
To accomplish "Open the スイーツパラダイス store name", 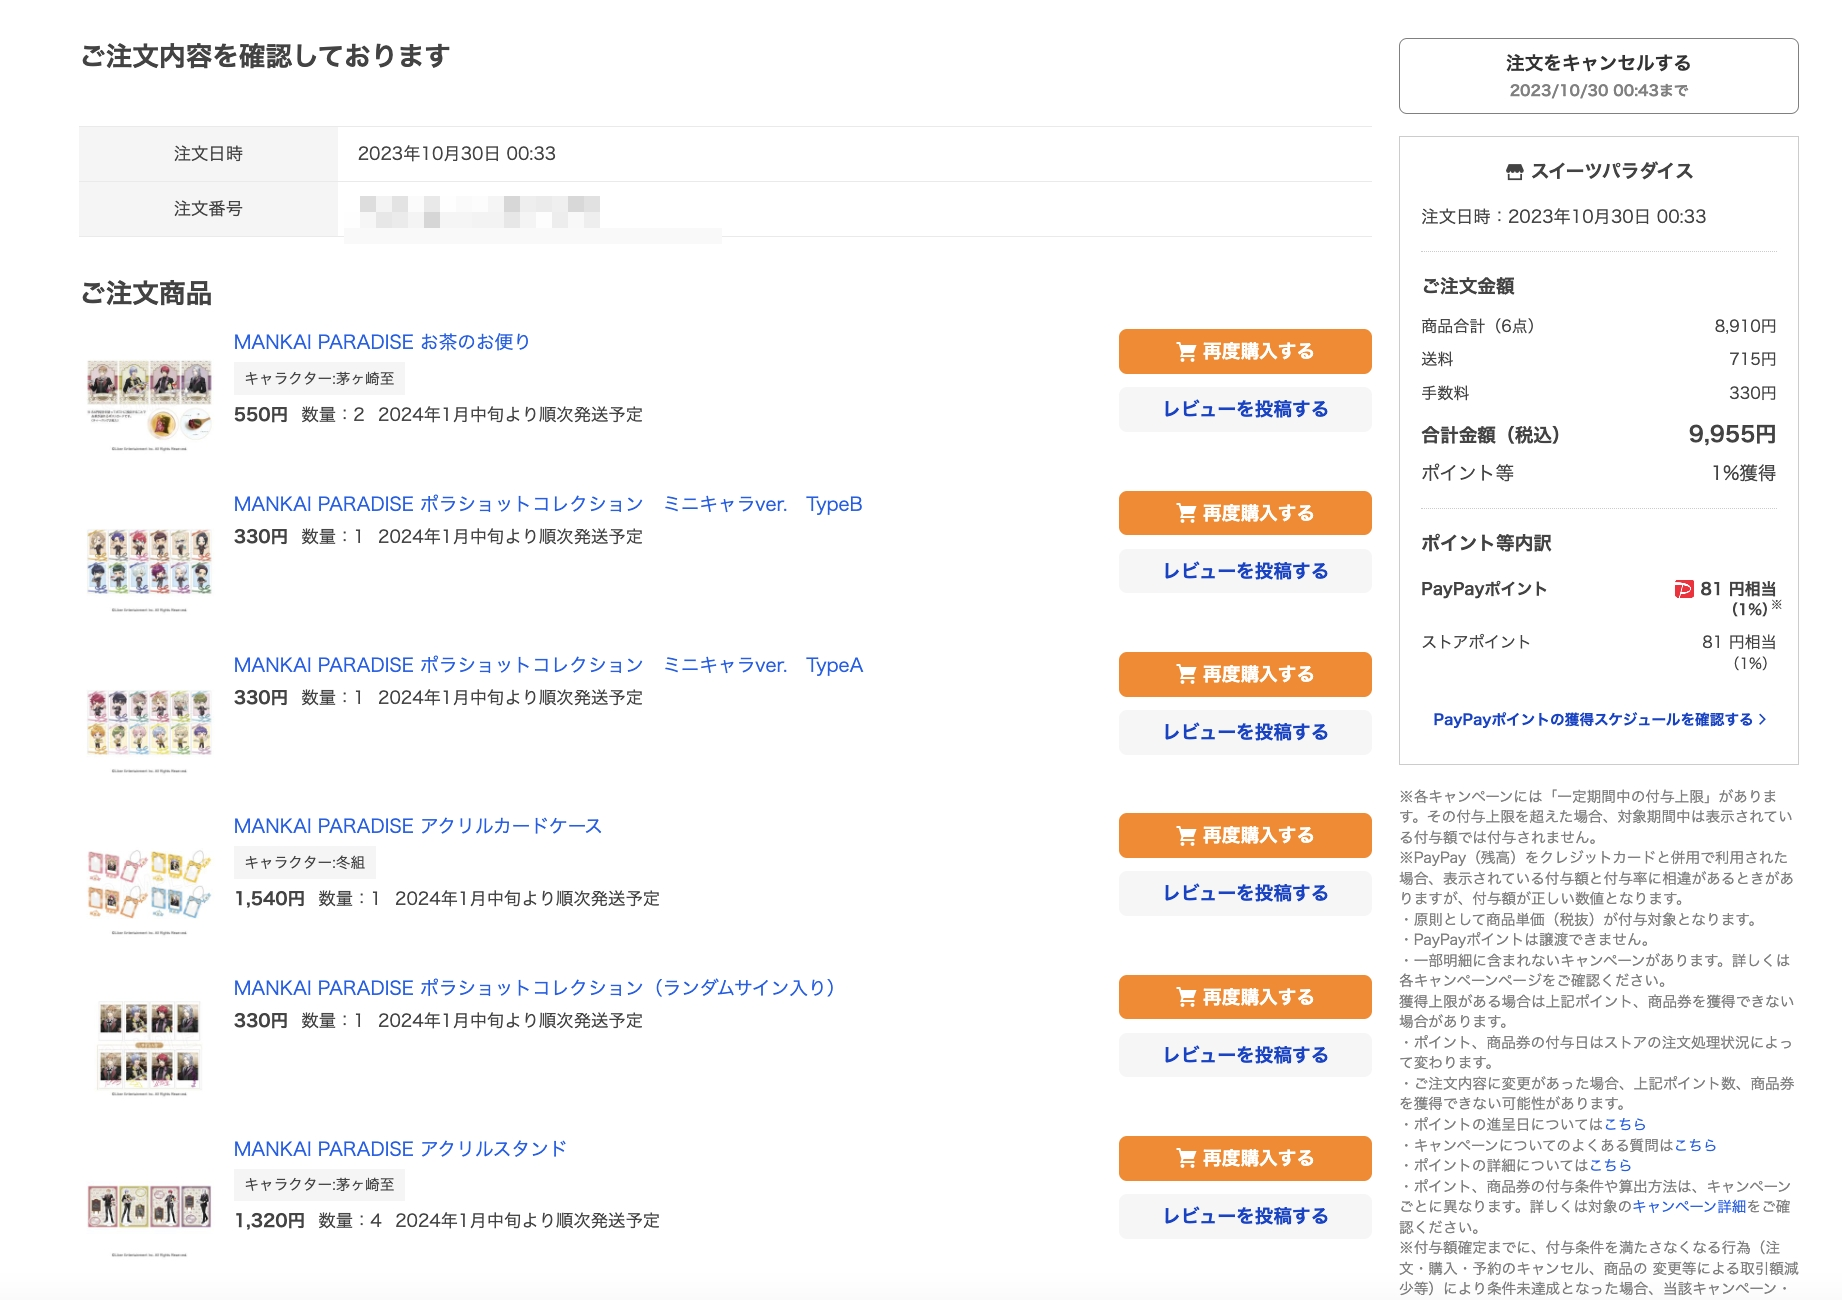I will point(1612,171).
